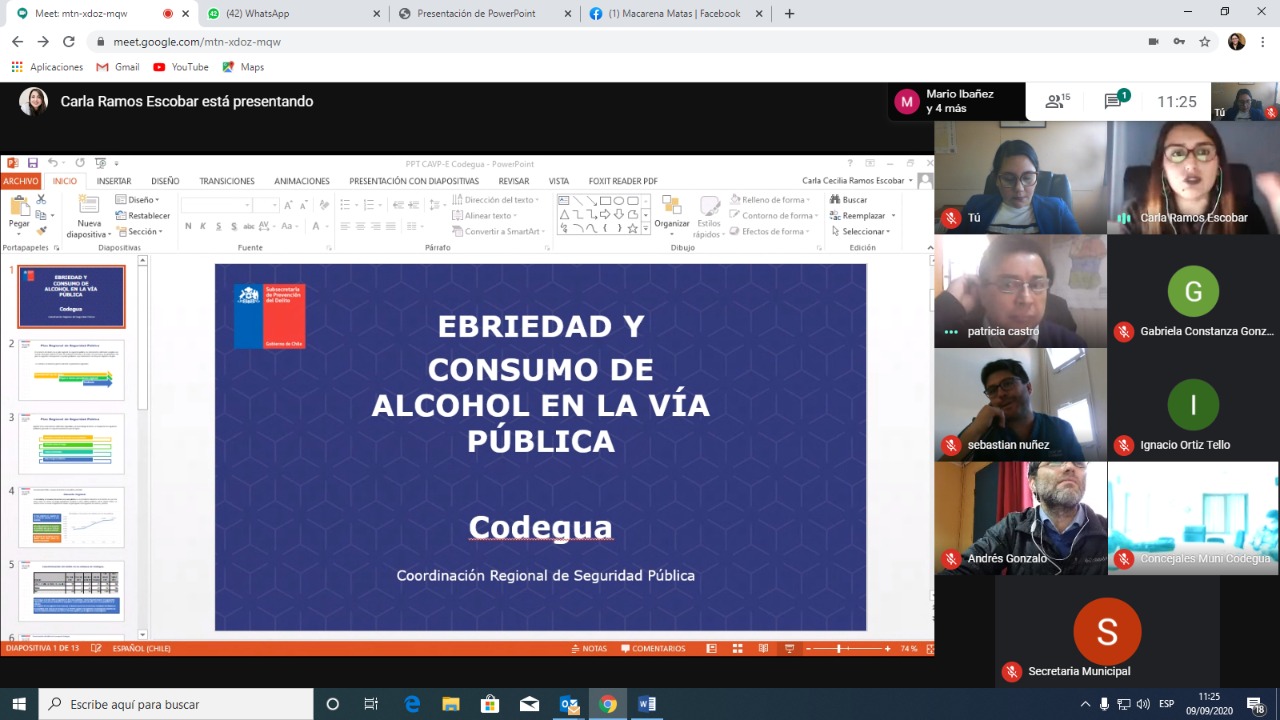
Task: Toggle italic K formatting button
Action: [203, 227]
